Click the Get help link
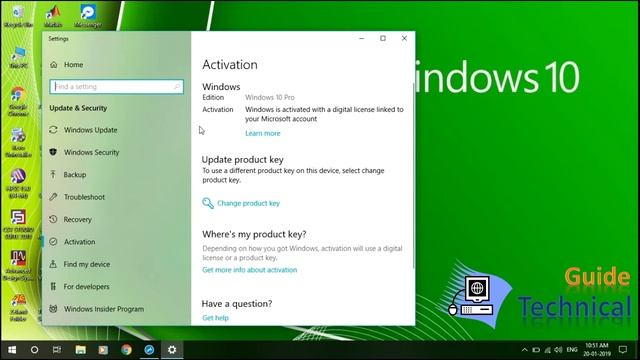This screenshot has height=360, width=640. [215, 318]
